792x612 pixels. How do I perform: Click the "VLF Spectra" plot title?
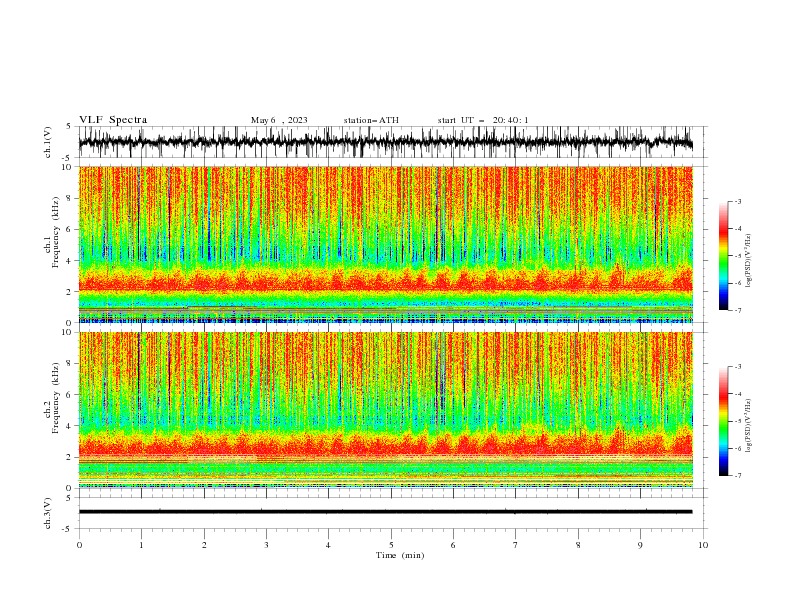click(113, 120)
